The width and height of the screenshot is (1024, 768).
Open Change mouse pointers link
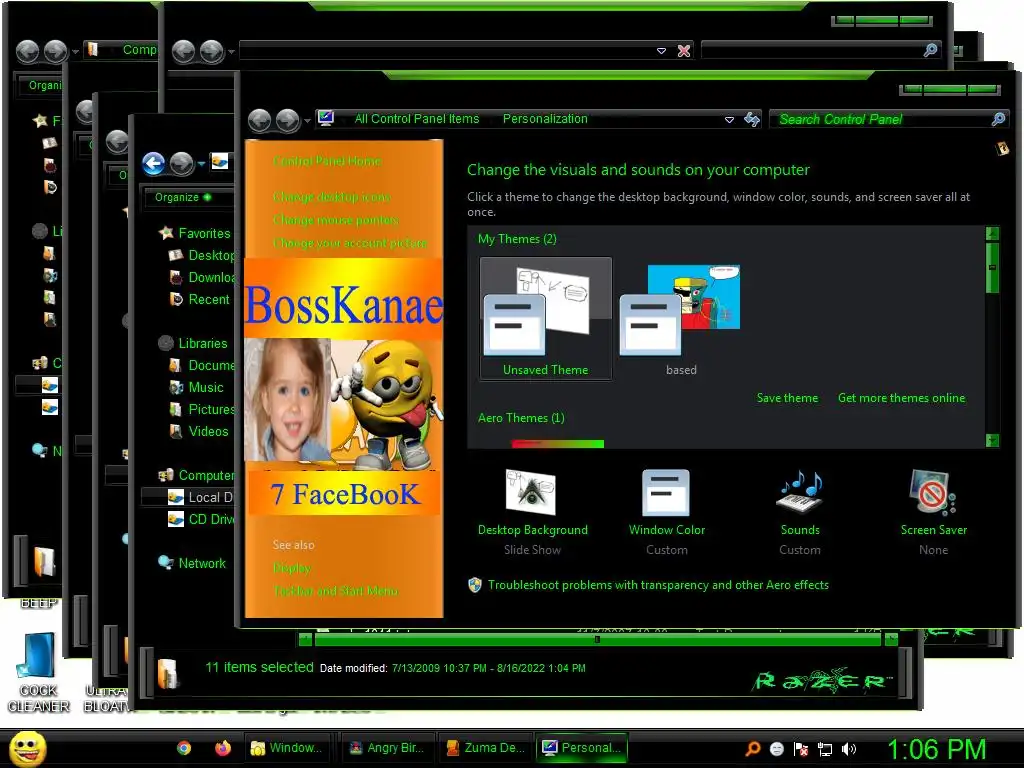(x=336, y=220)
